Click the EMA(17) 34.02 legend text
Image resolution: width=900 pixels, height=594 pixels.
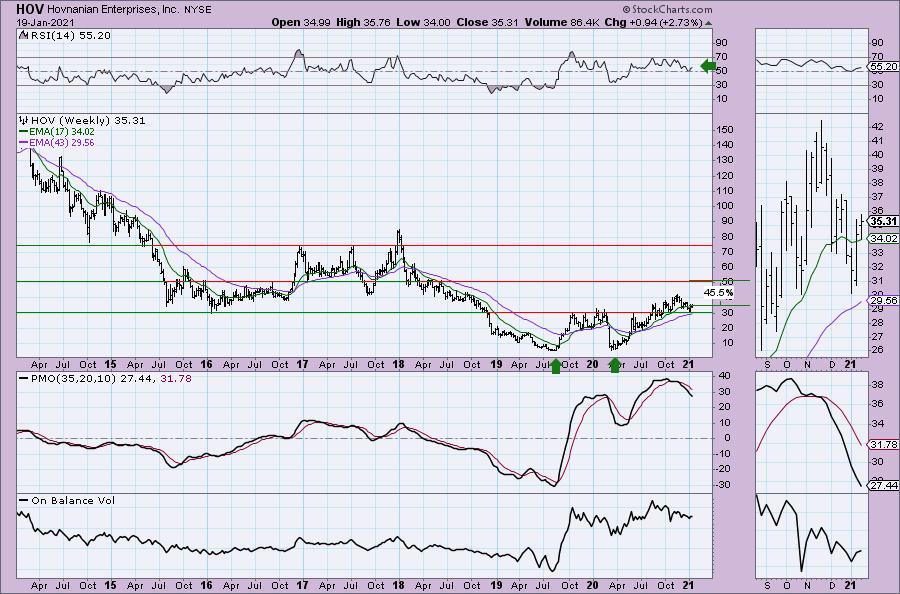tap(62, 131)
